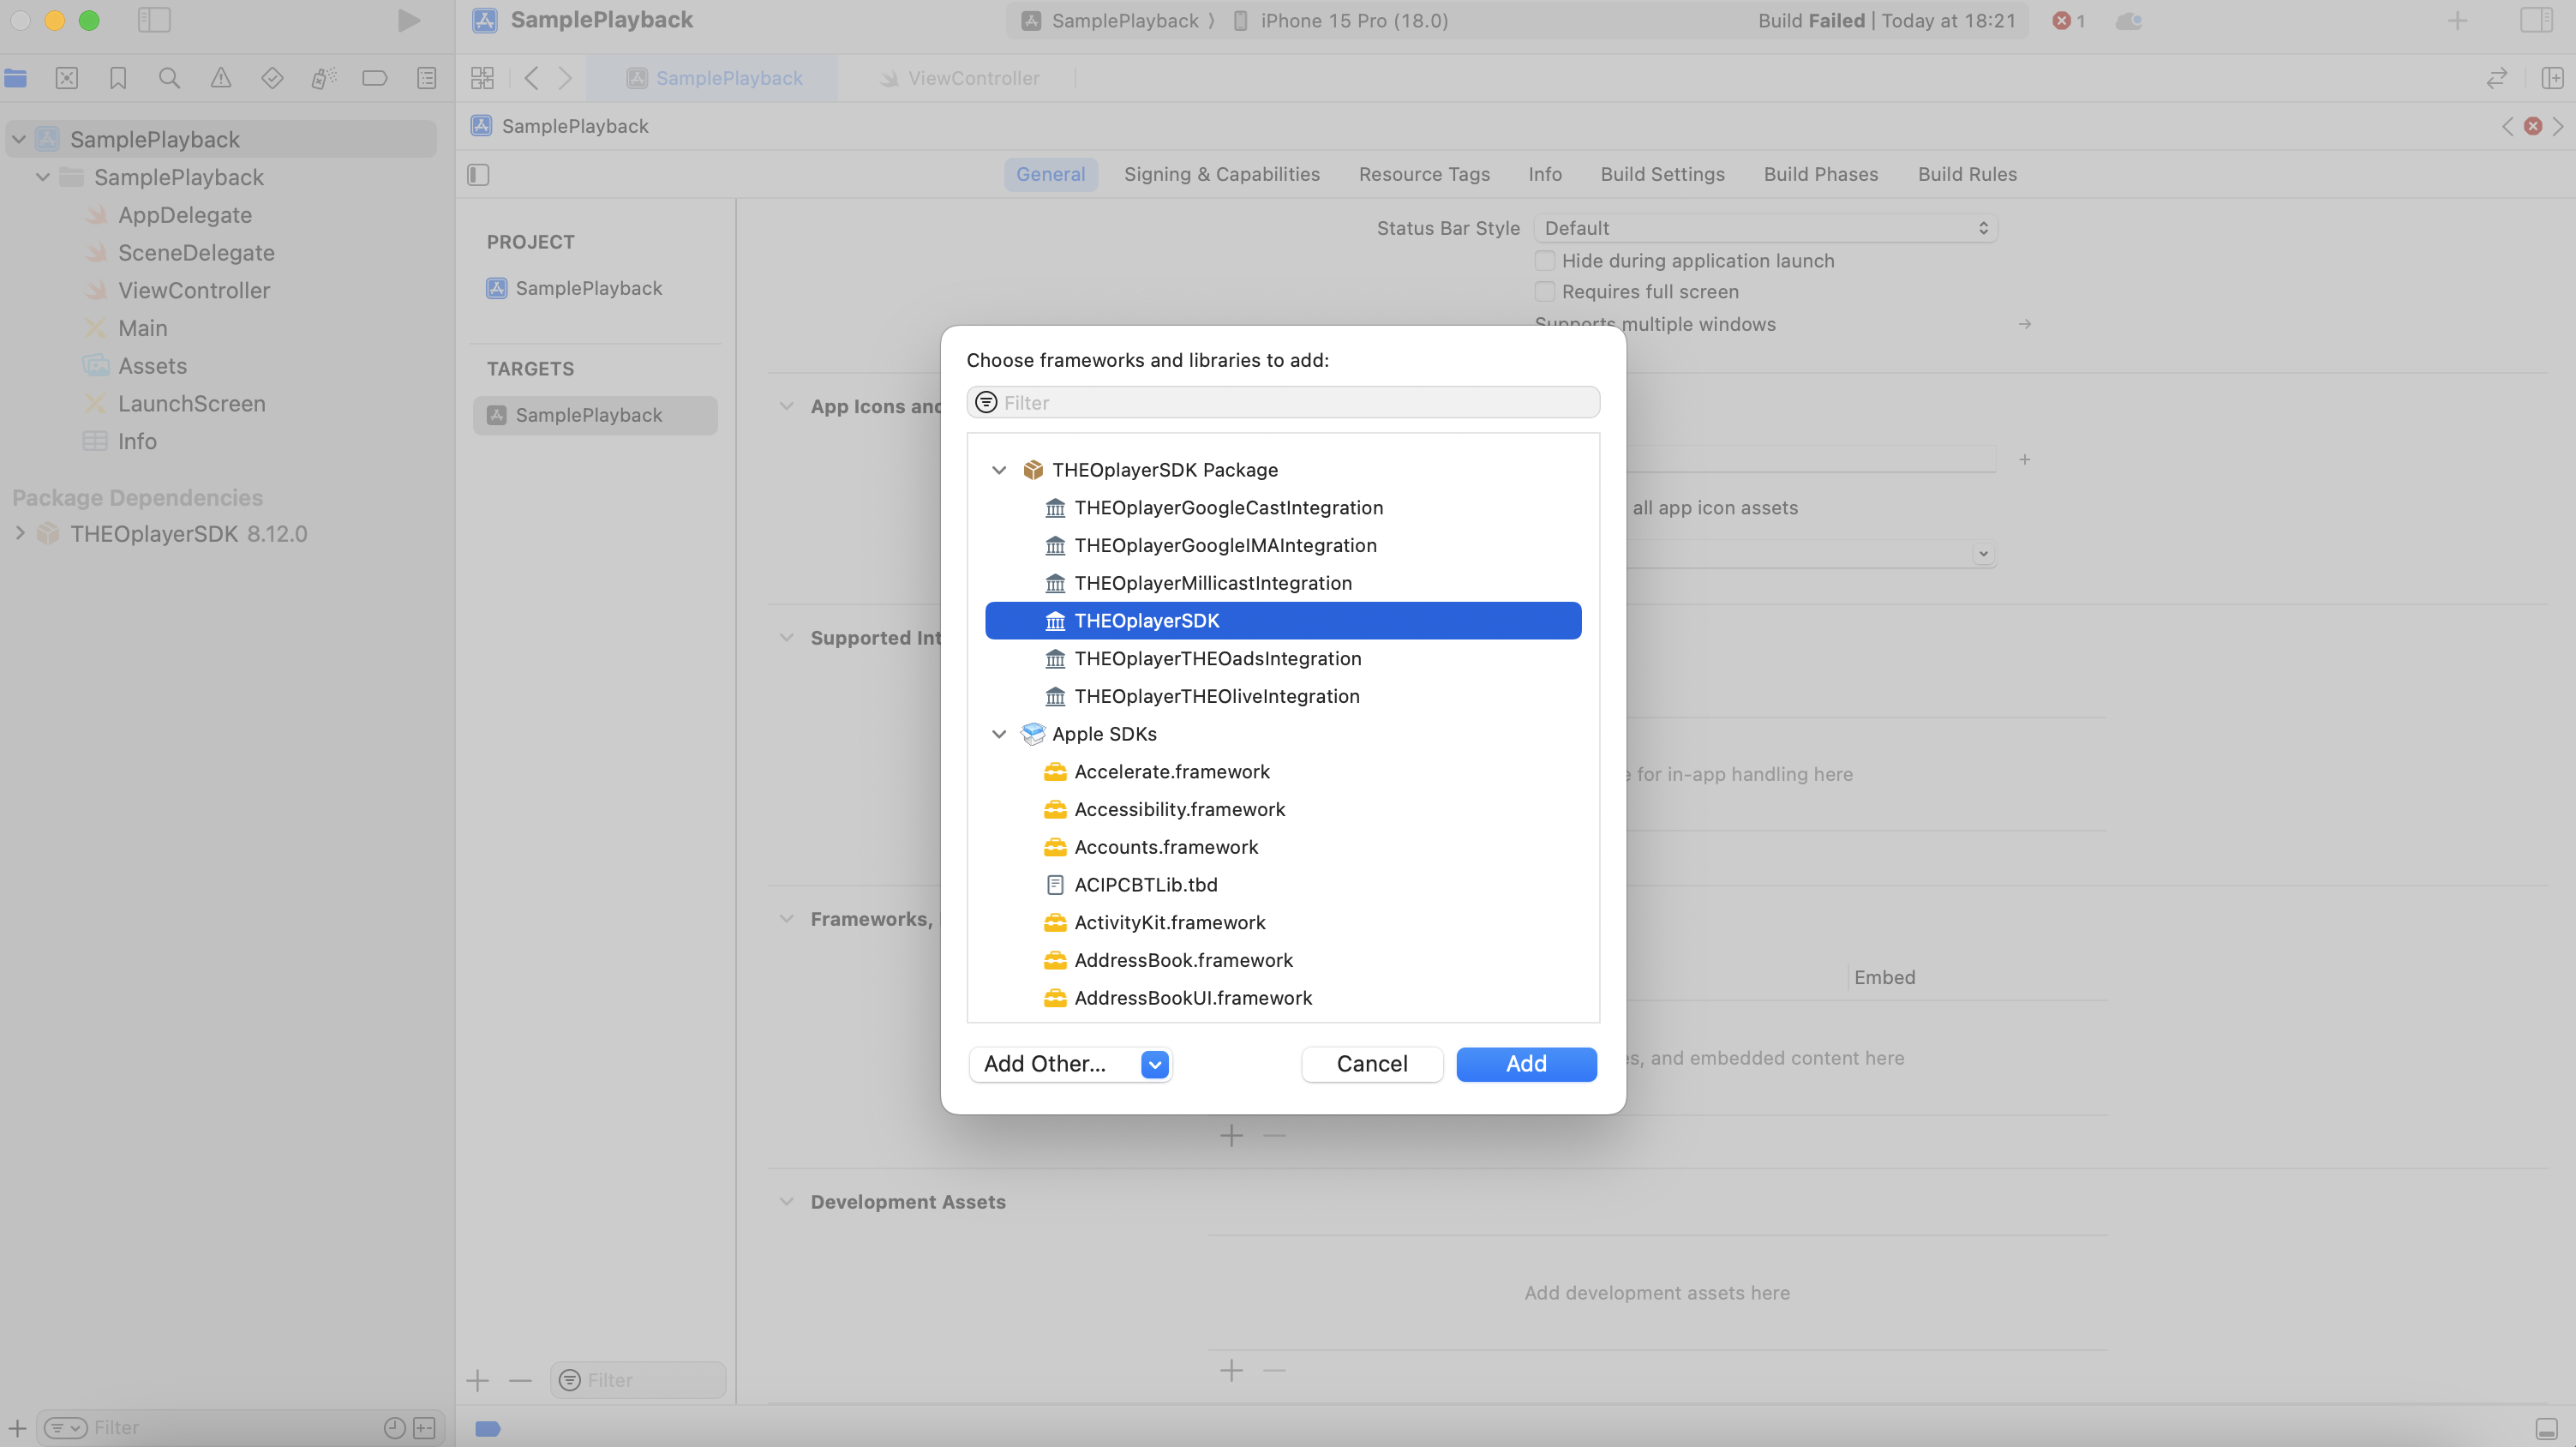Viewport: 2576px width, 1447px height.
Task: Check Requires full screen option
Action: coord(1545,292)
